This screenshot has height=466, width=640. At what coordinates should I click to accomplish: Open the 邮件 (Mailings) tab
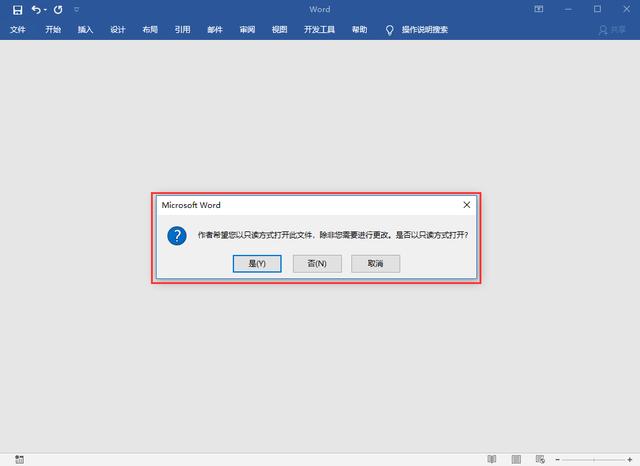pos(215,29)
